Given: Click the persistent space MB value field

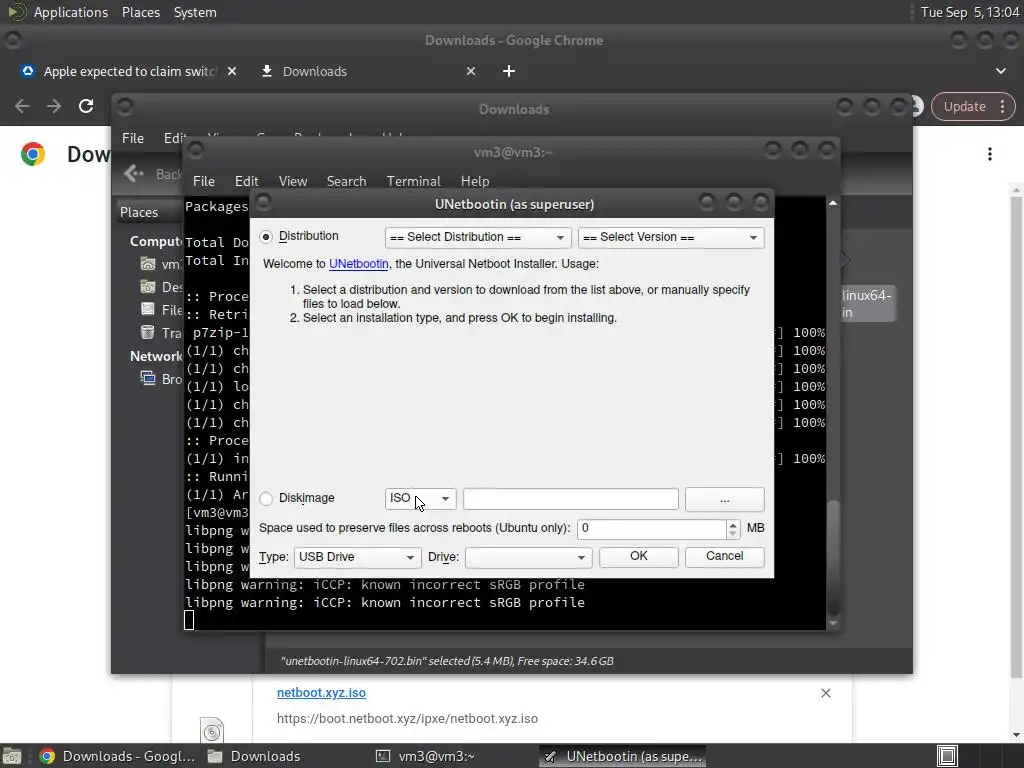Looking at the screenshot, I should [x=651, y=528].
